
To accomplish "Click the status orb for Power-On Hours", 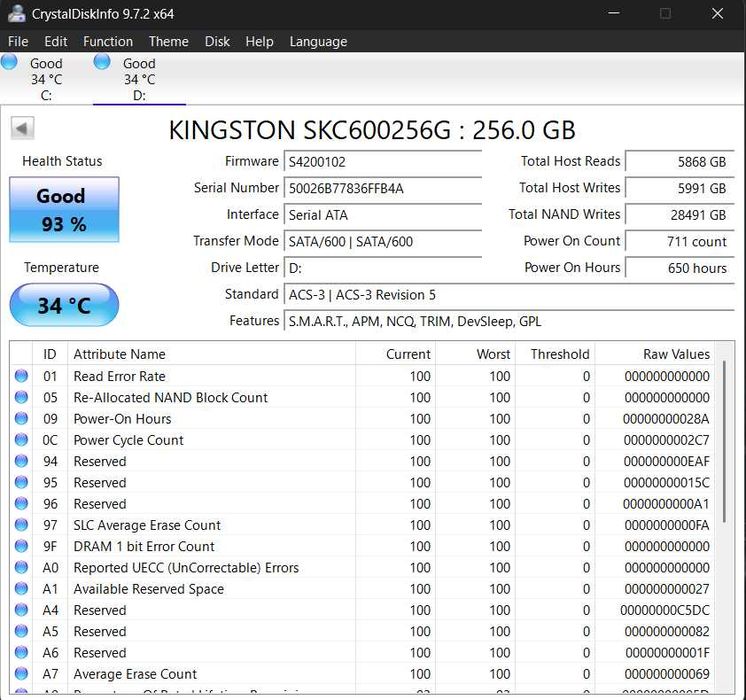I will 21,418.
